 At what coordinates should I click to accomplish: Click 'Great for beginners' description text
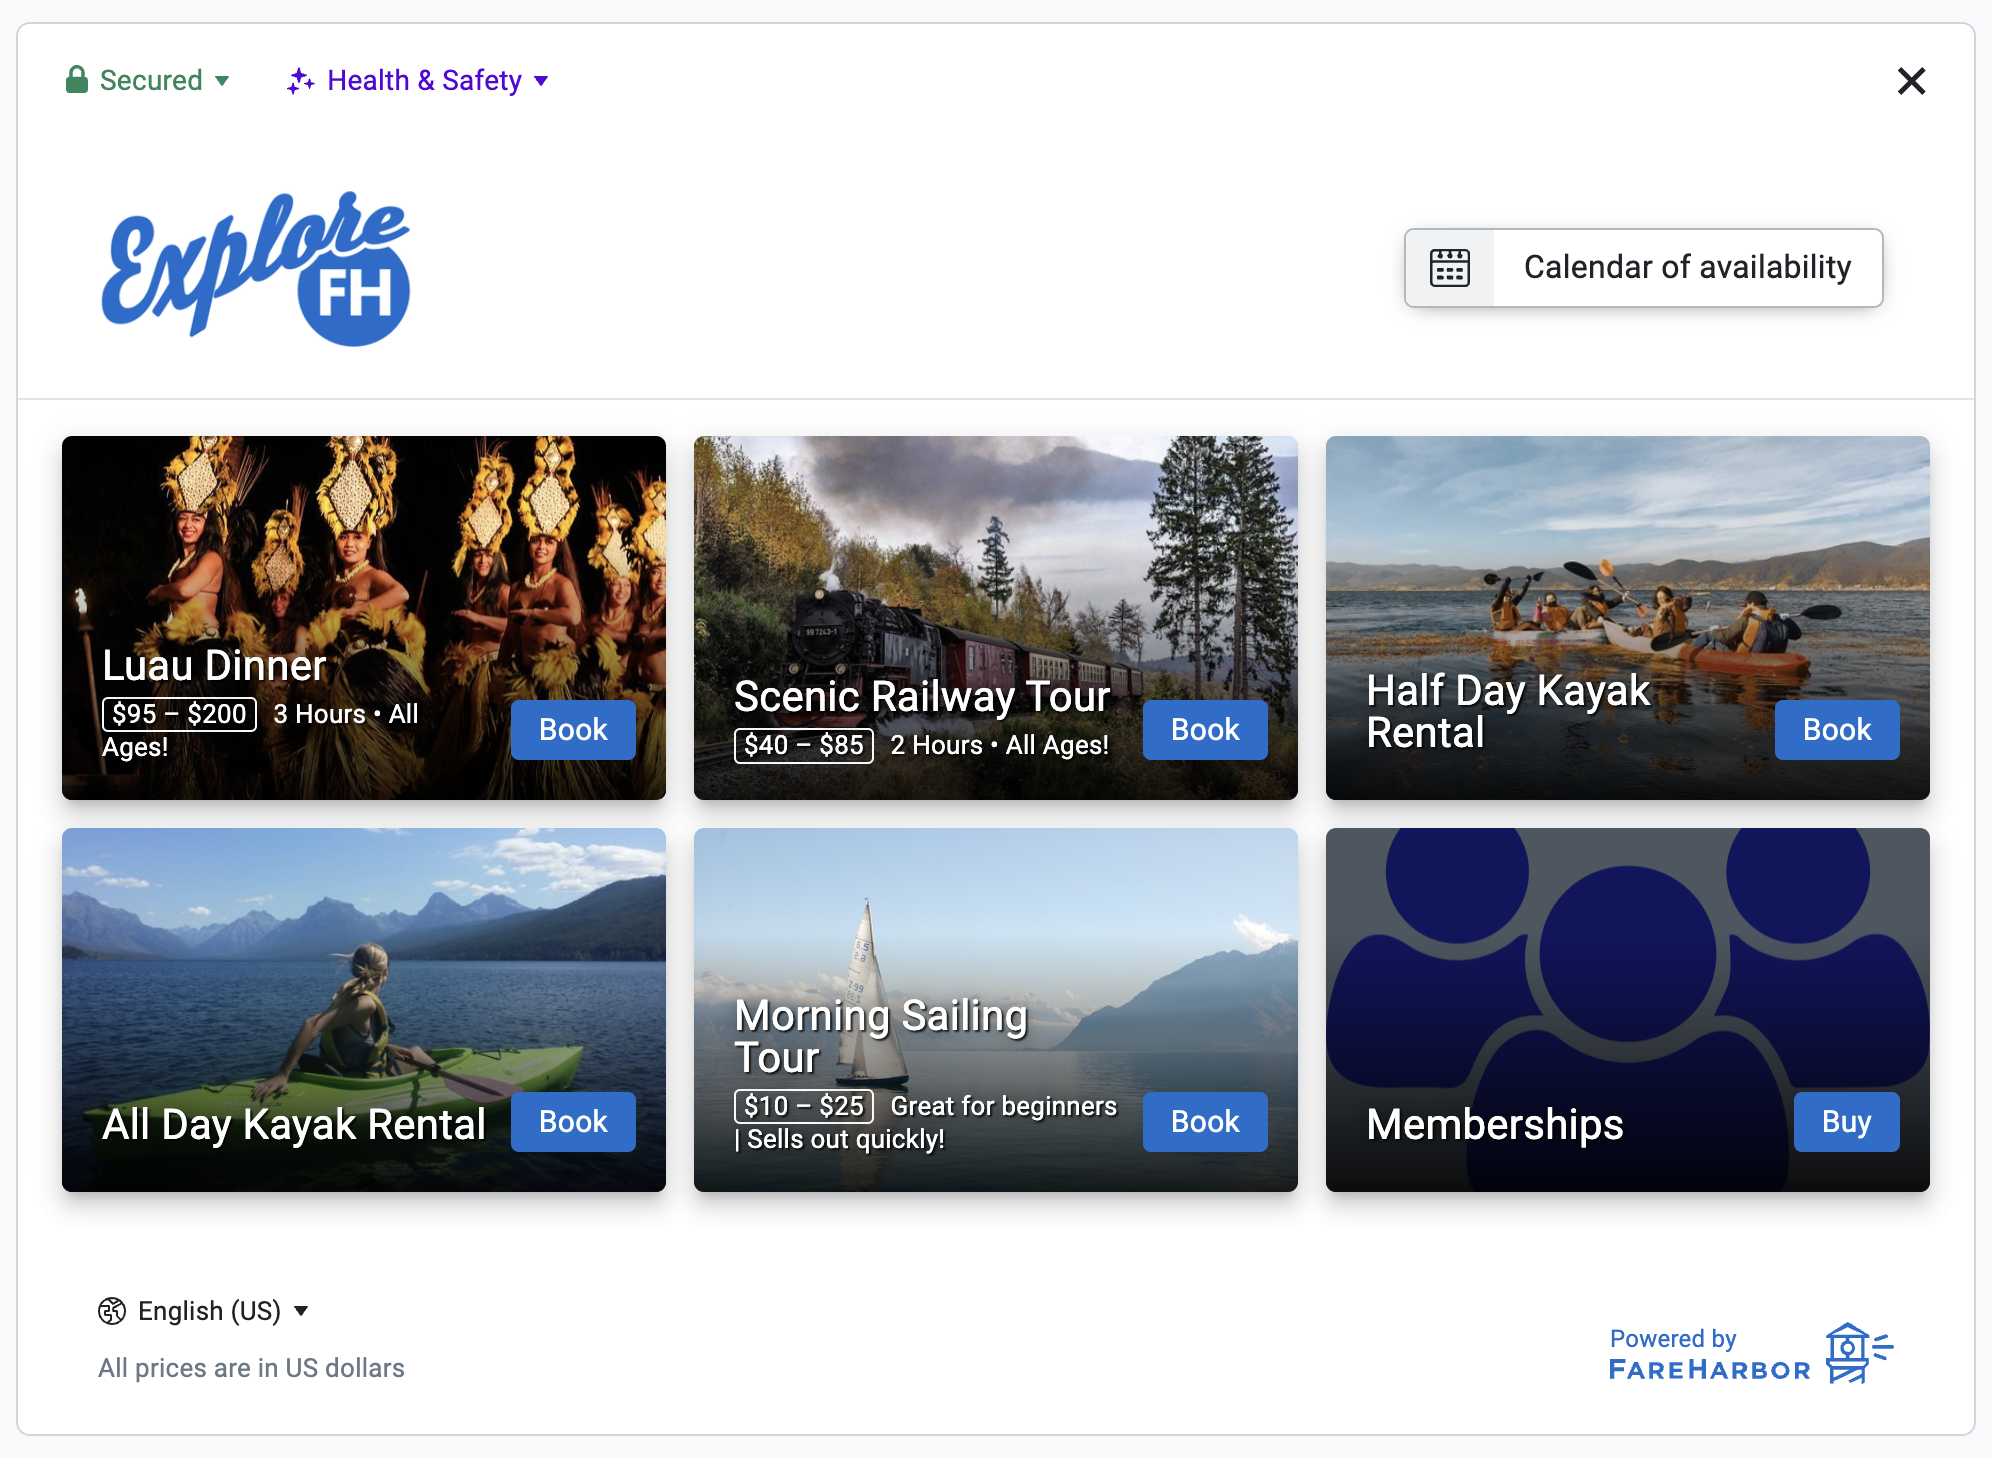click(x=1003, y=1106)
